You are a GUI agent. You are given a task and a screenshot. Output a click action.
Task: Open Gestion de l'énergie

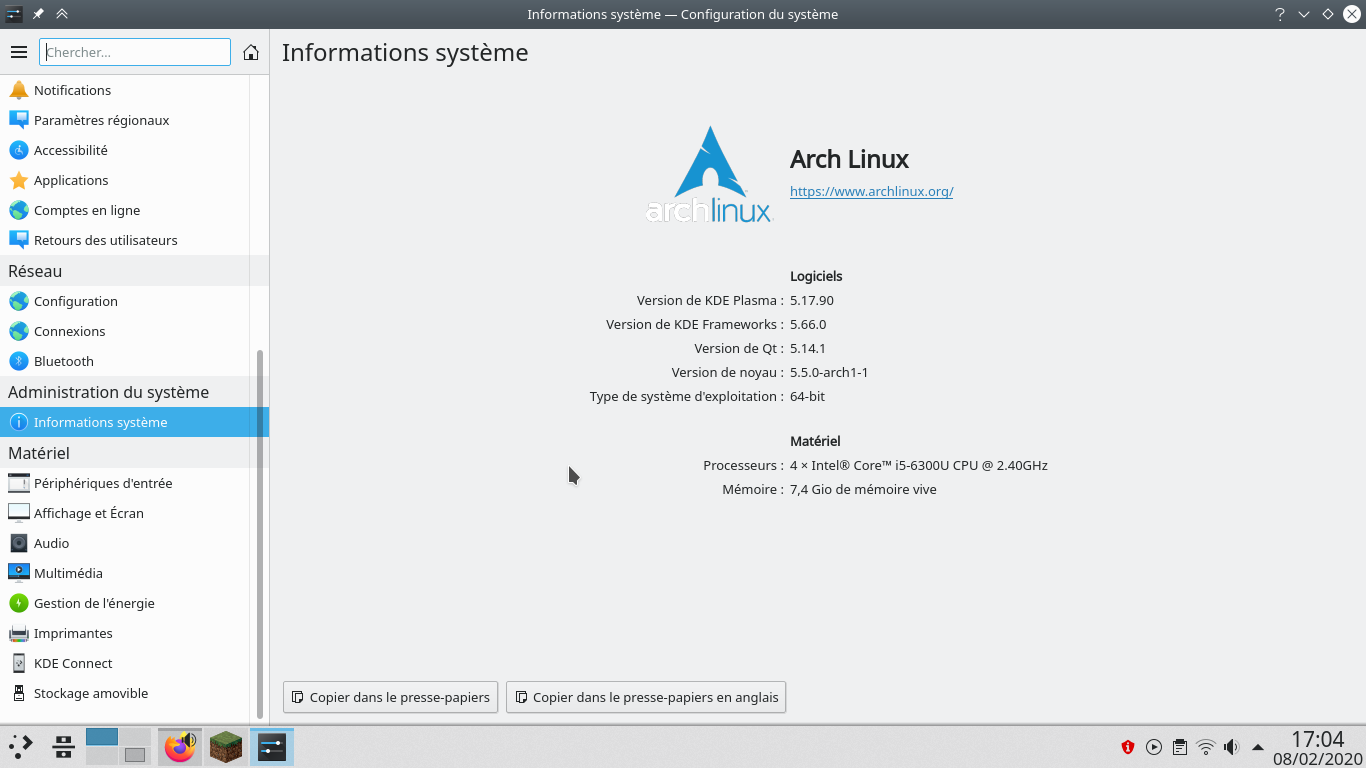(124, 603)
